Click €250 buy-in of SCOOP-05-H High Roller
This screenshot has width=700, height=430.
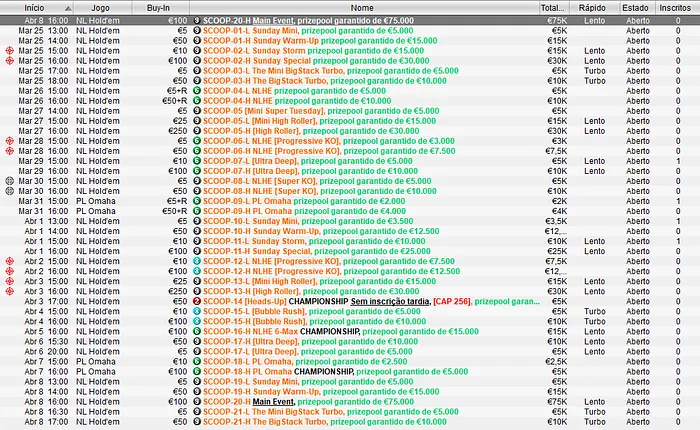178,131
